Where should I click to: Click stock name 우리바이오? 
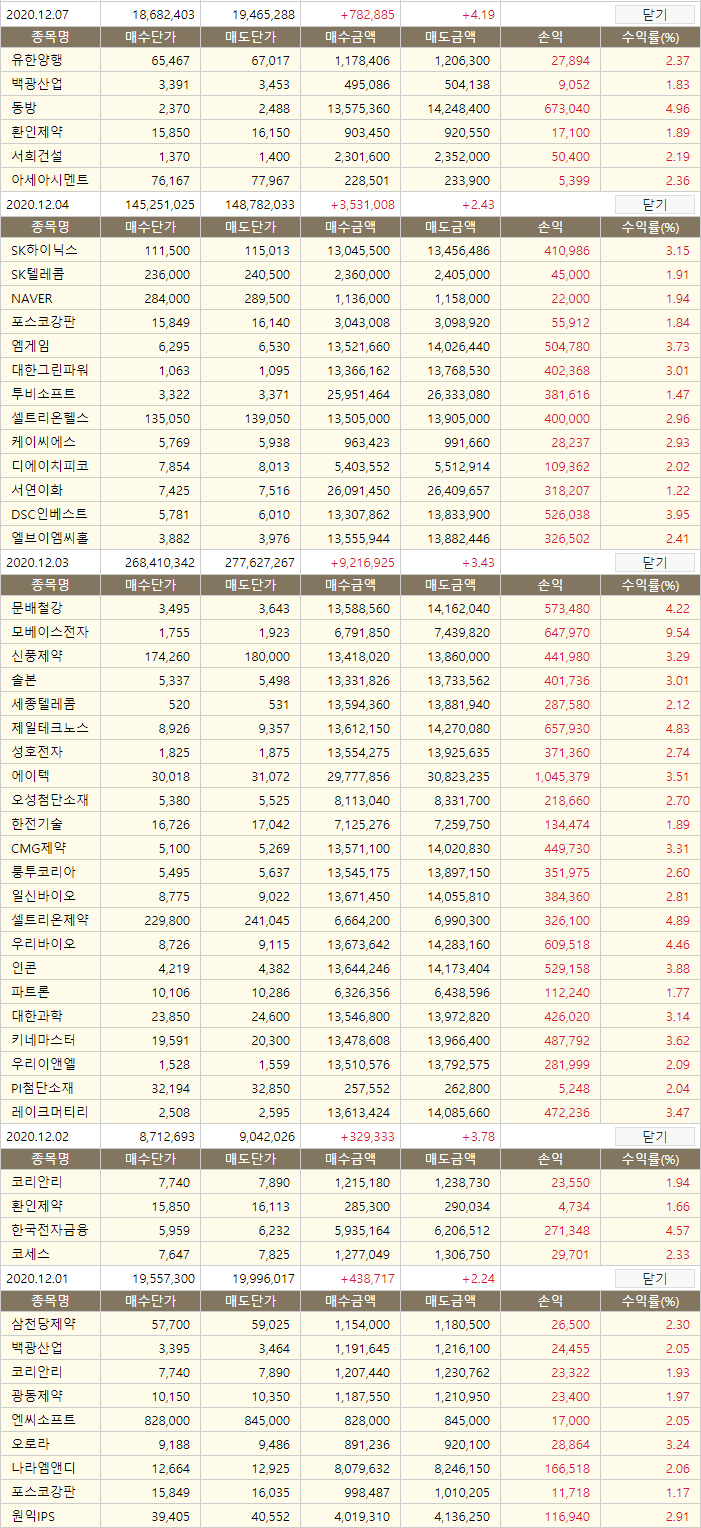click(x=43, y=944)
